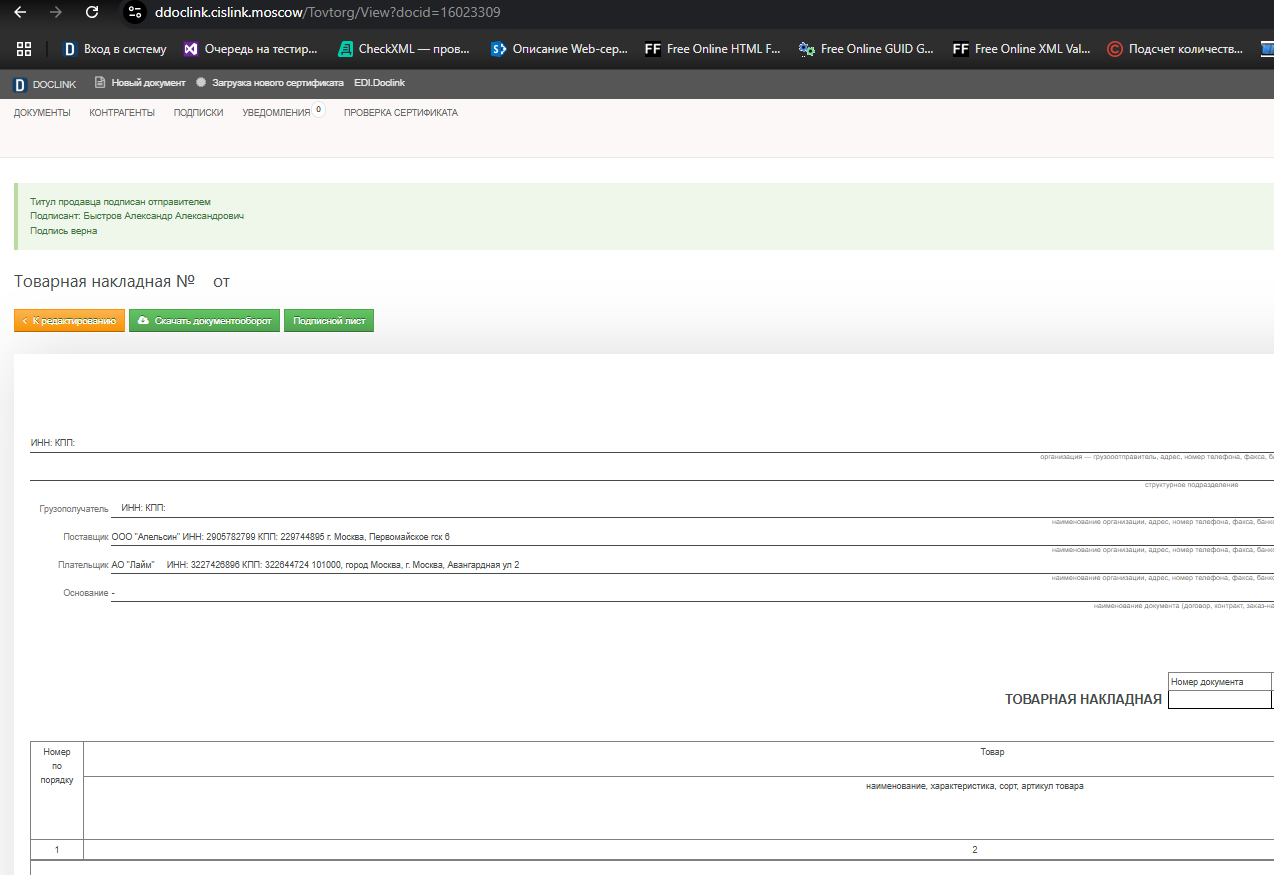Open ПРОВЕРКА СЕРТИФИКАТА menu item
The image size is (1274, 875).
pos(401,113)
